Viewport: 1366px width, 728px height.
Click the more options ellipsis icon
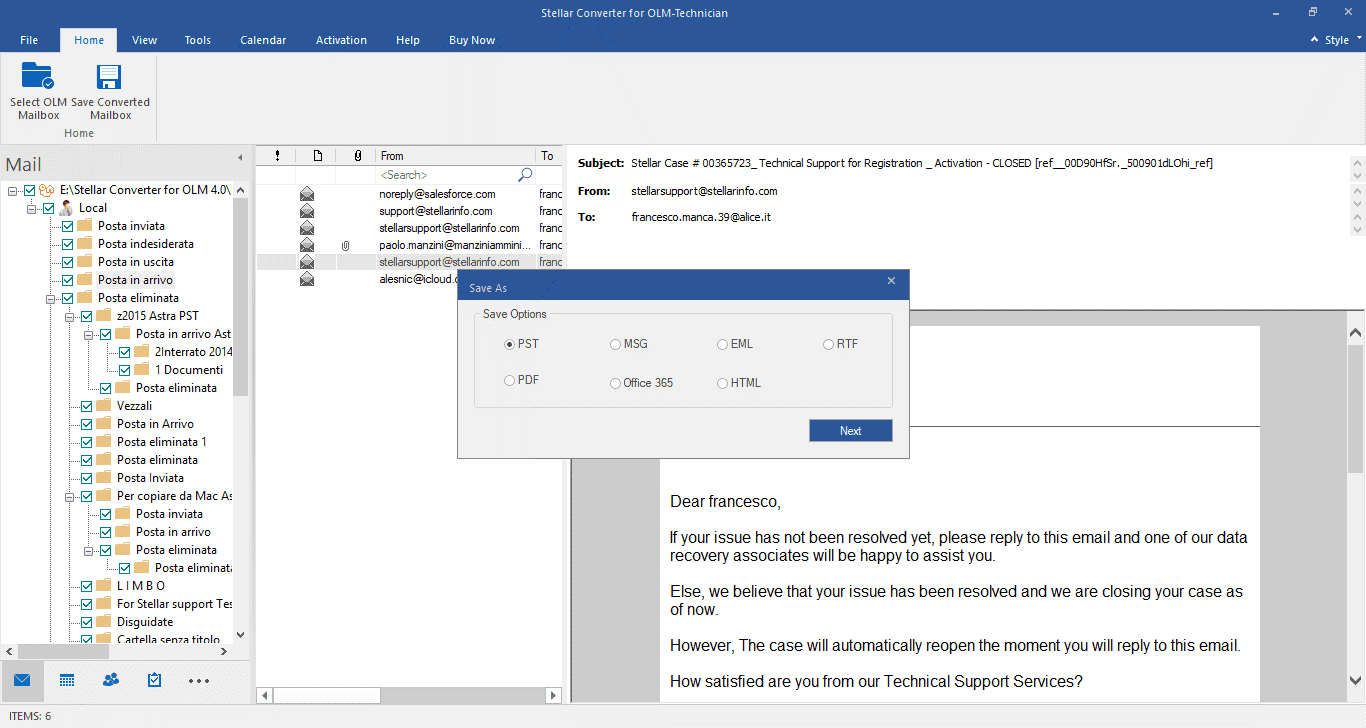click(x=199, y=681)
